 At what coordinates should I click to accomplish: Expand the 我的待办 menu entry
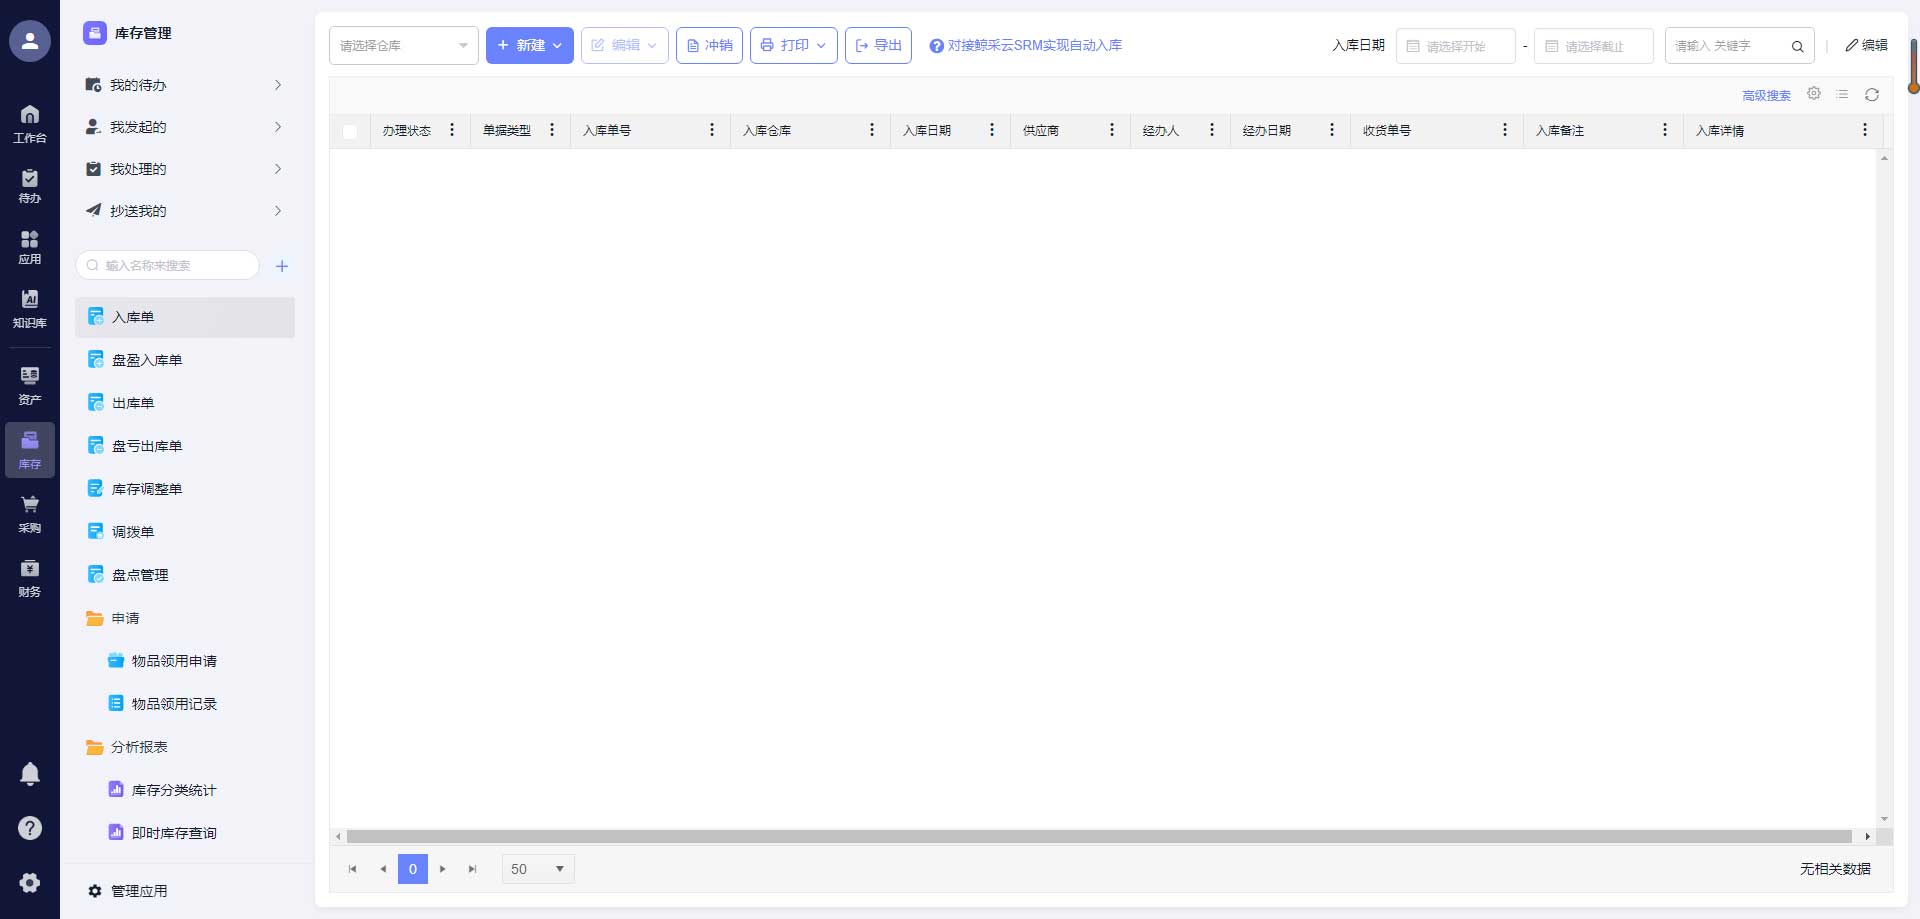(x=184, y=85)
